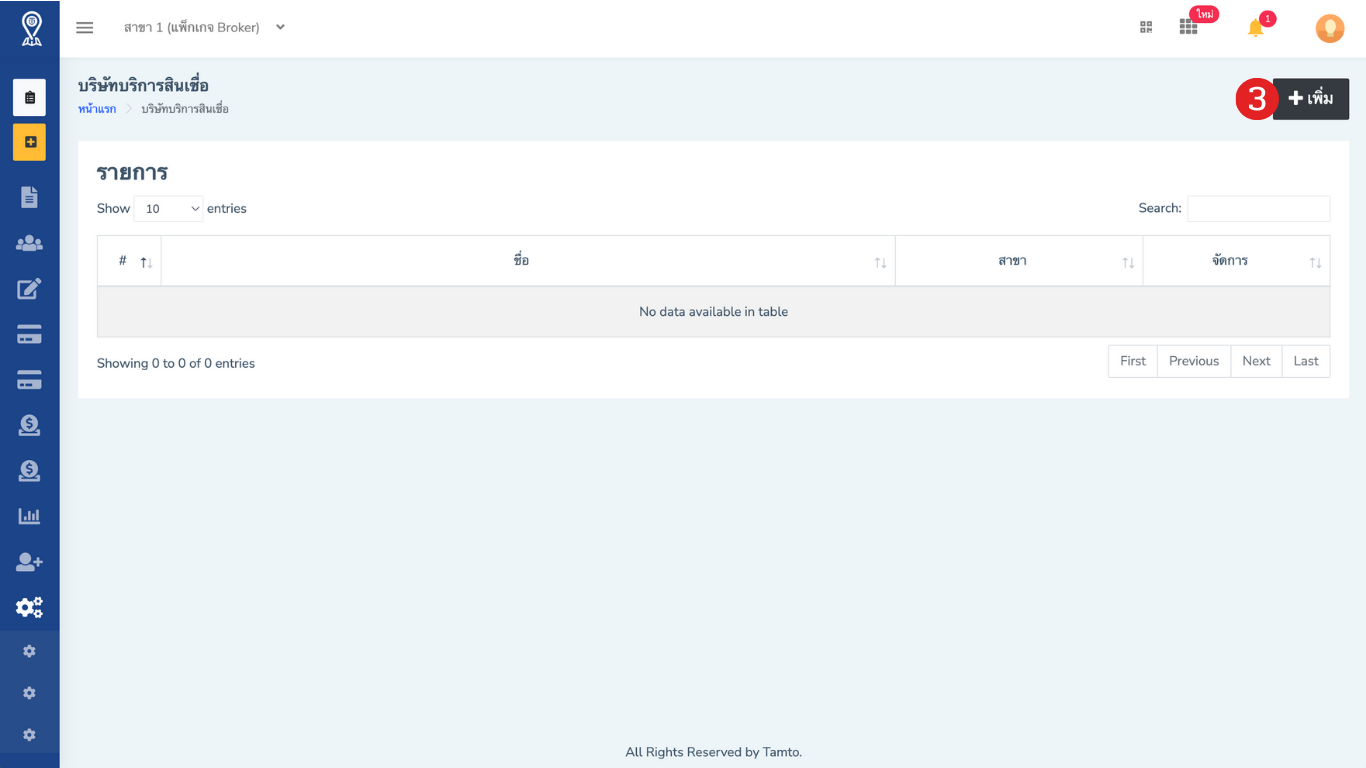Sort table by the # column
This screenshot has height=768, width=1366.
(x=129, y=261)
